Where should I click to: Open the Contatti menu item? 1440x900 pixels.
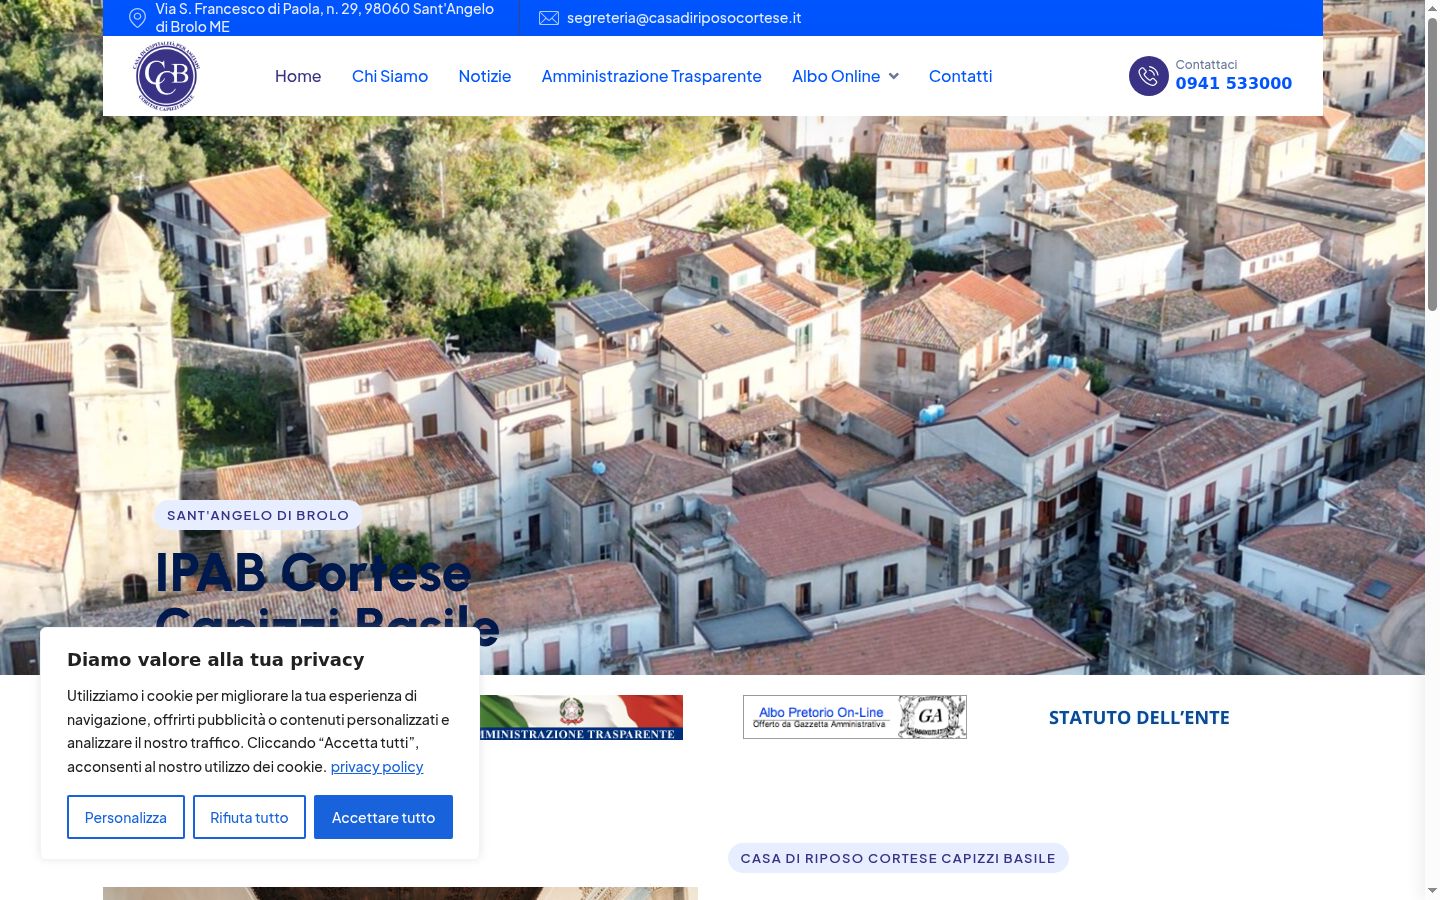tap(961, 76)
